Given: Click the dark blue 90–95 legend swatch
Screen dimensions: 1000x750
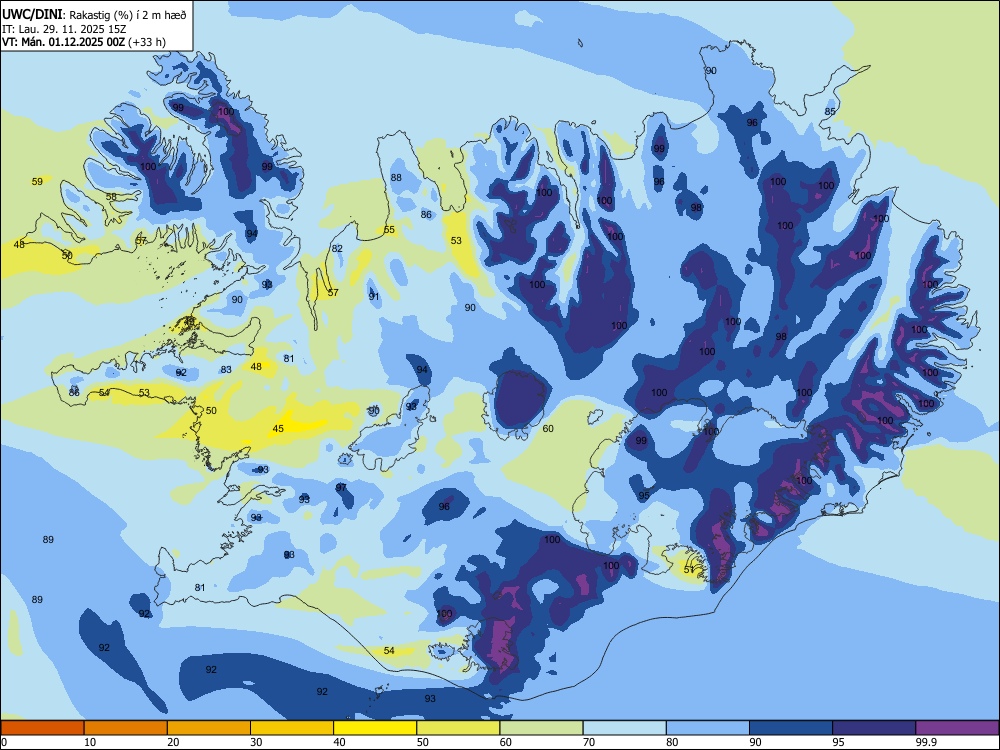Looking at the screenshot, I should pos(791,727).
